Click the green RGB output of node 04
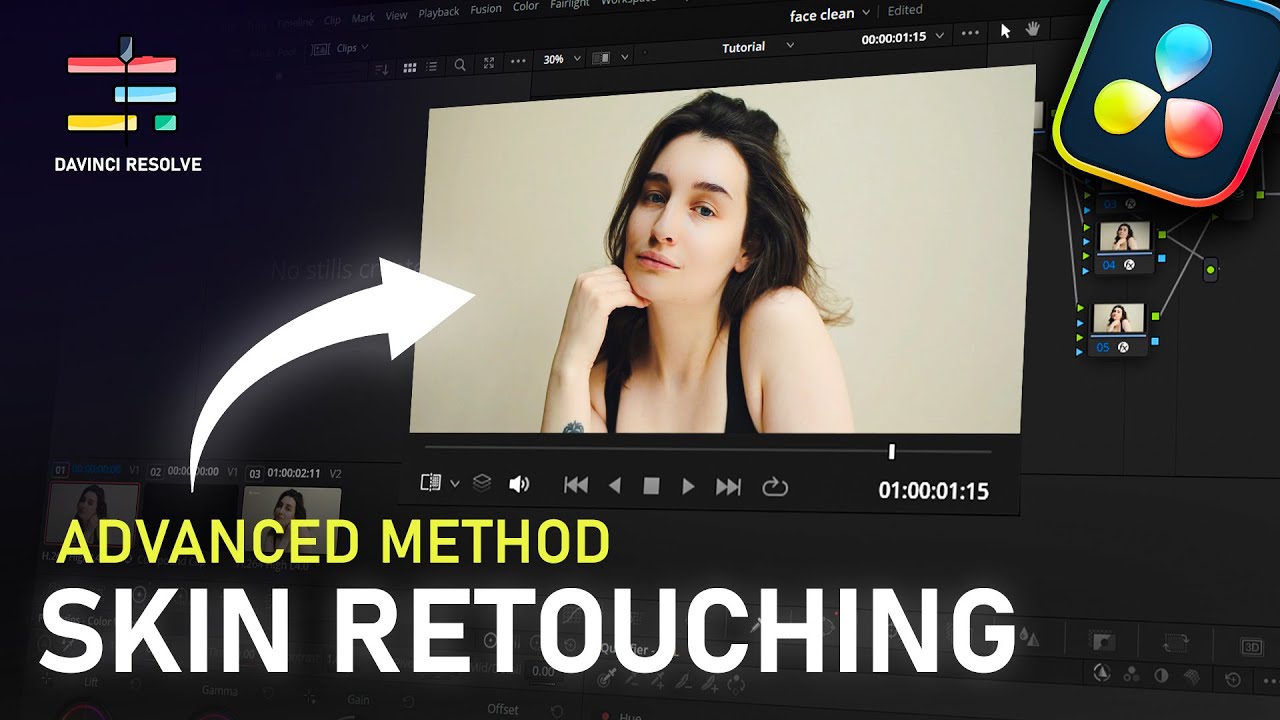Viewport: 1280px width, 720px height. (1162, 236)
